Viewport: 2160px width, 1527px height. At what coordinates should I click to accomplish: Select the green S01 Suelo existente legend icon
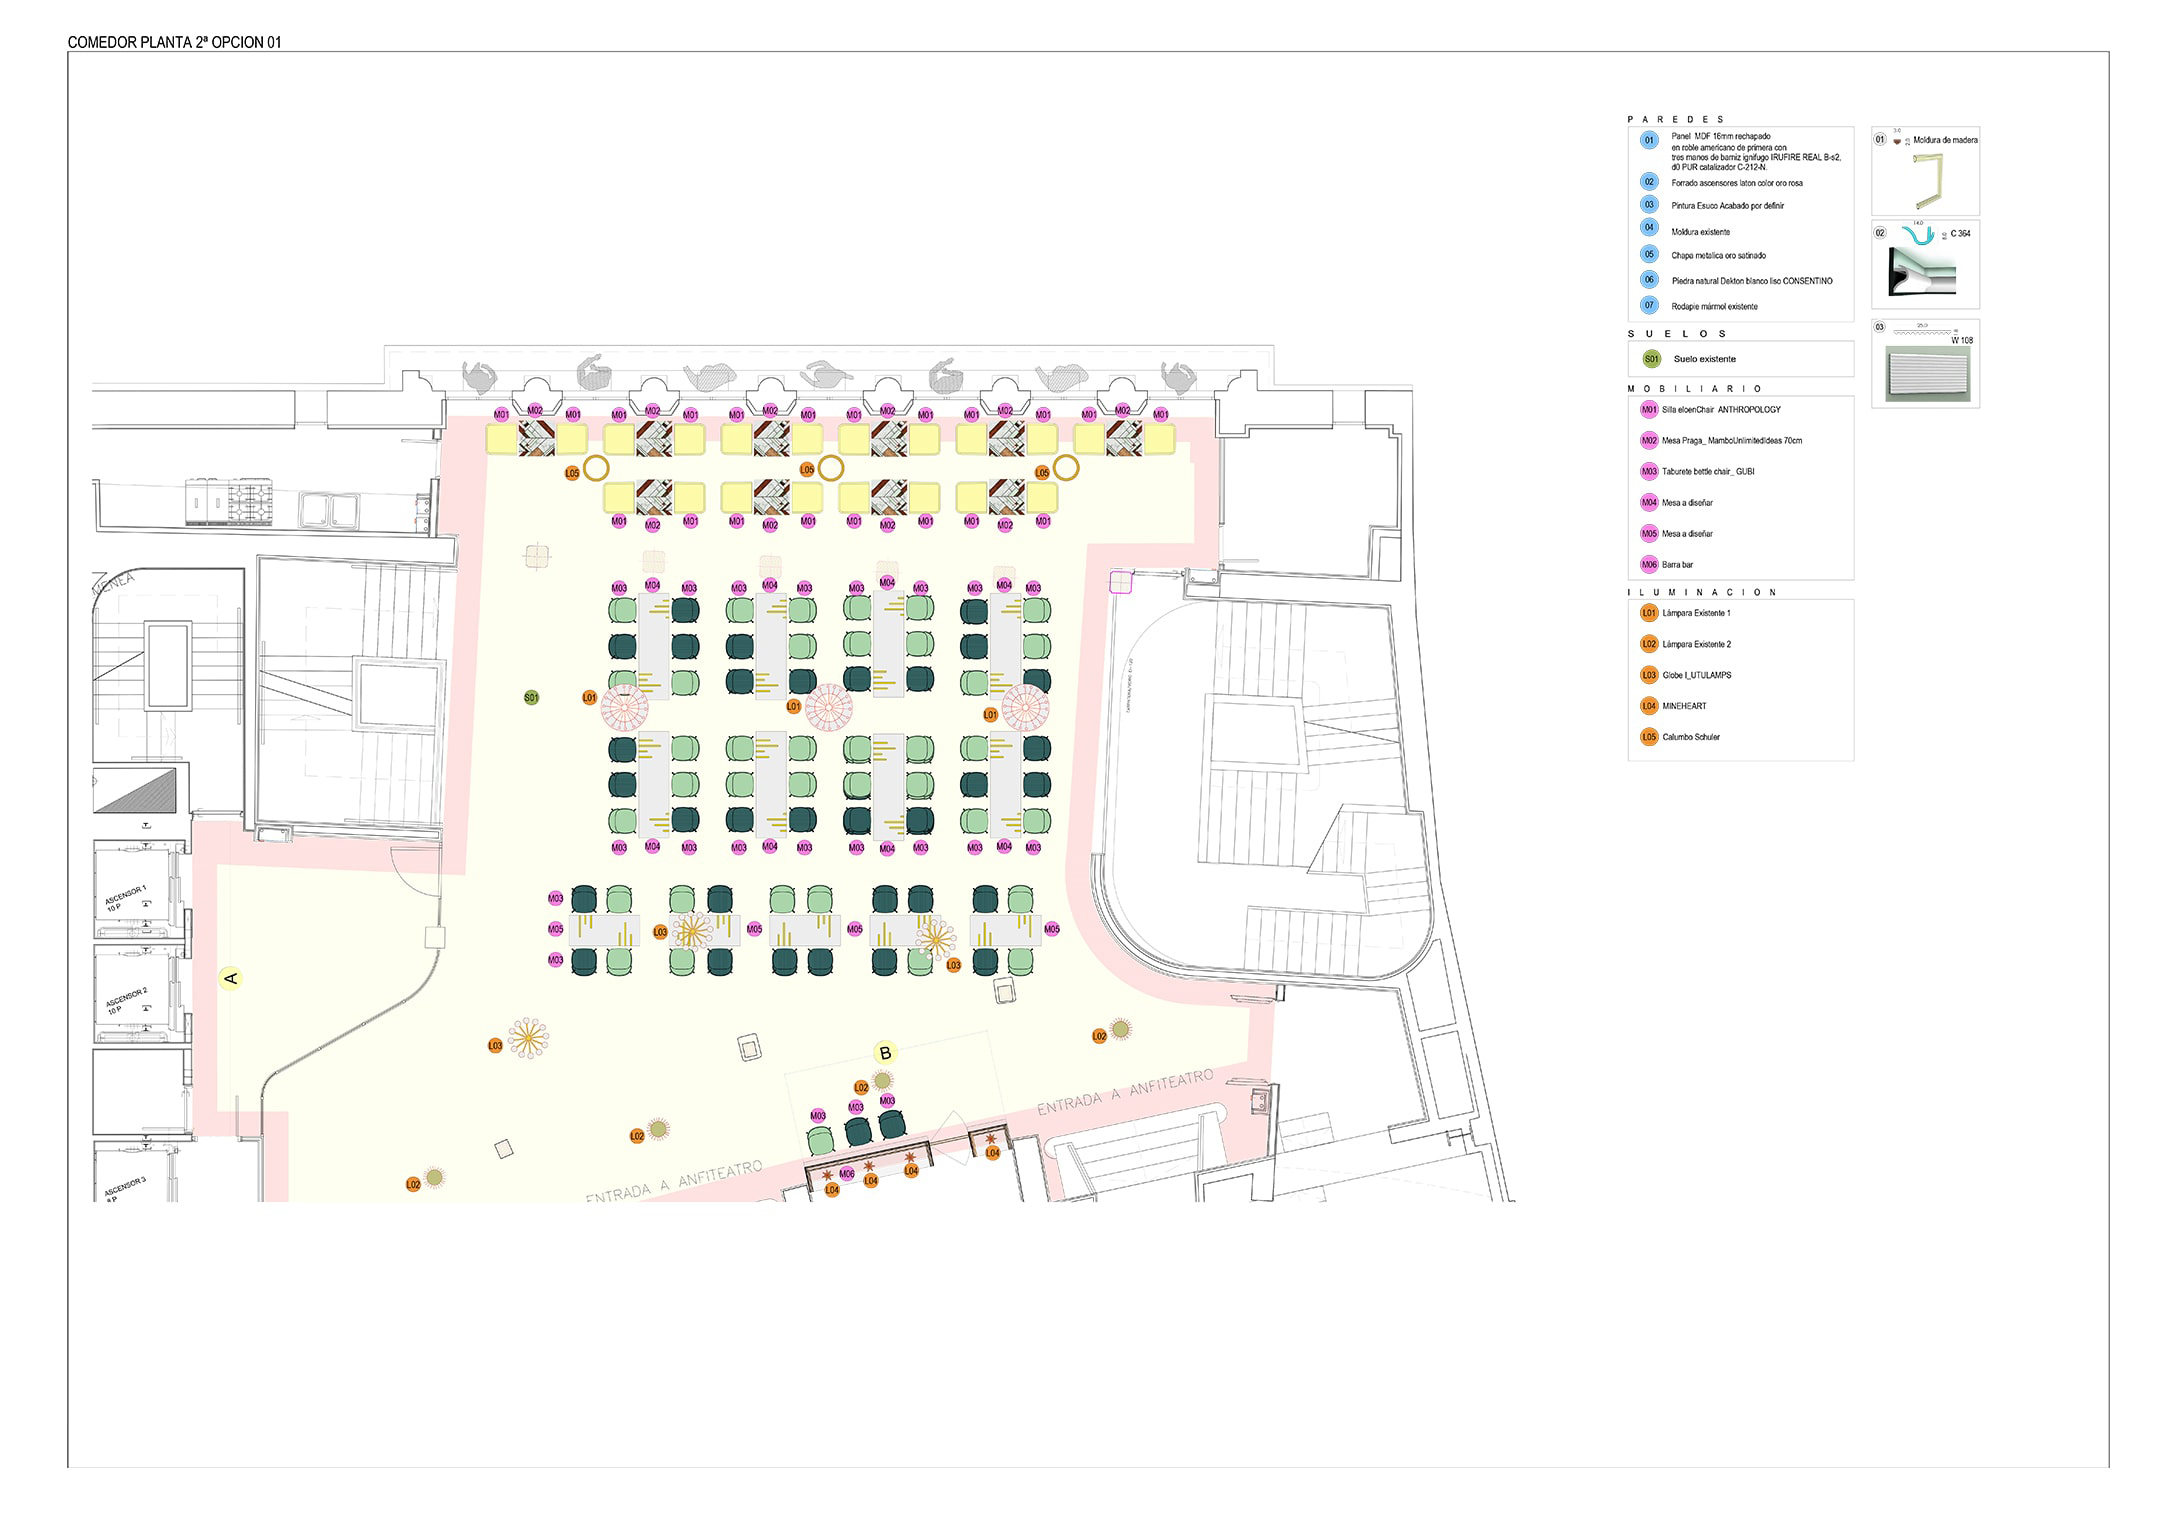click(1651, 359)
